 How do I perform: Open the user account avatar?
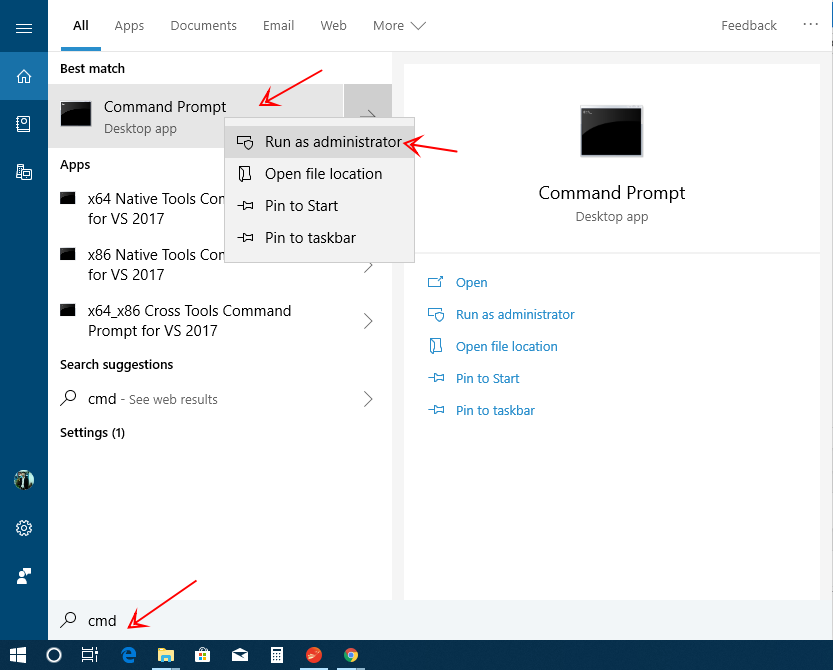[24, 480]
